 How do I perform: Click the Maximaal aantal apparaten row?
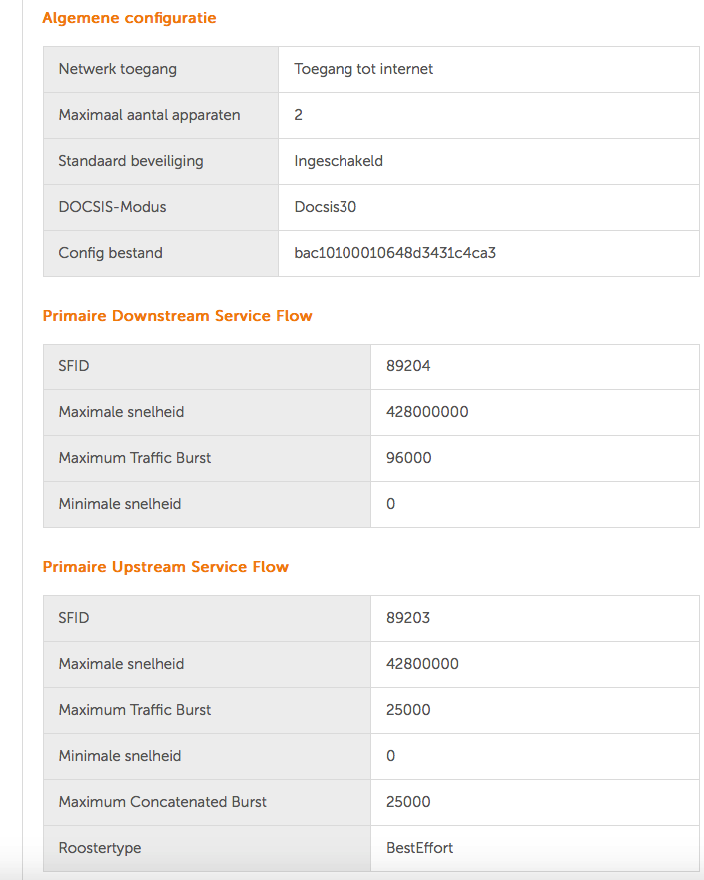(371, 116)
